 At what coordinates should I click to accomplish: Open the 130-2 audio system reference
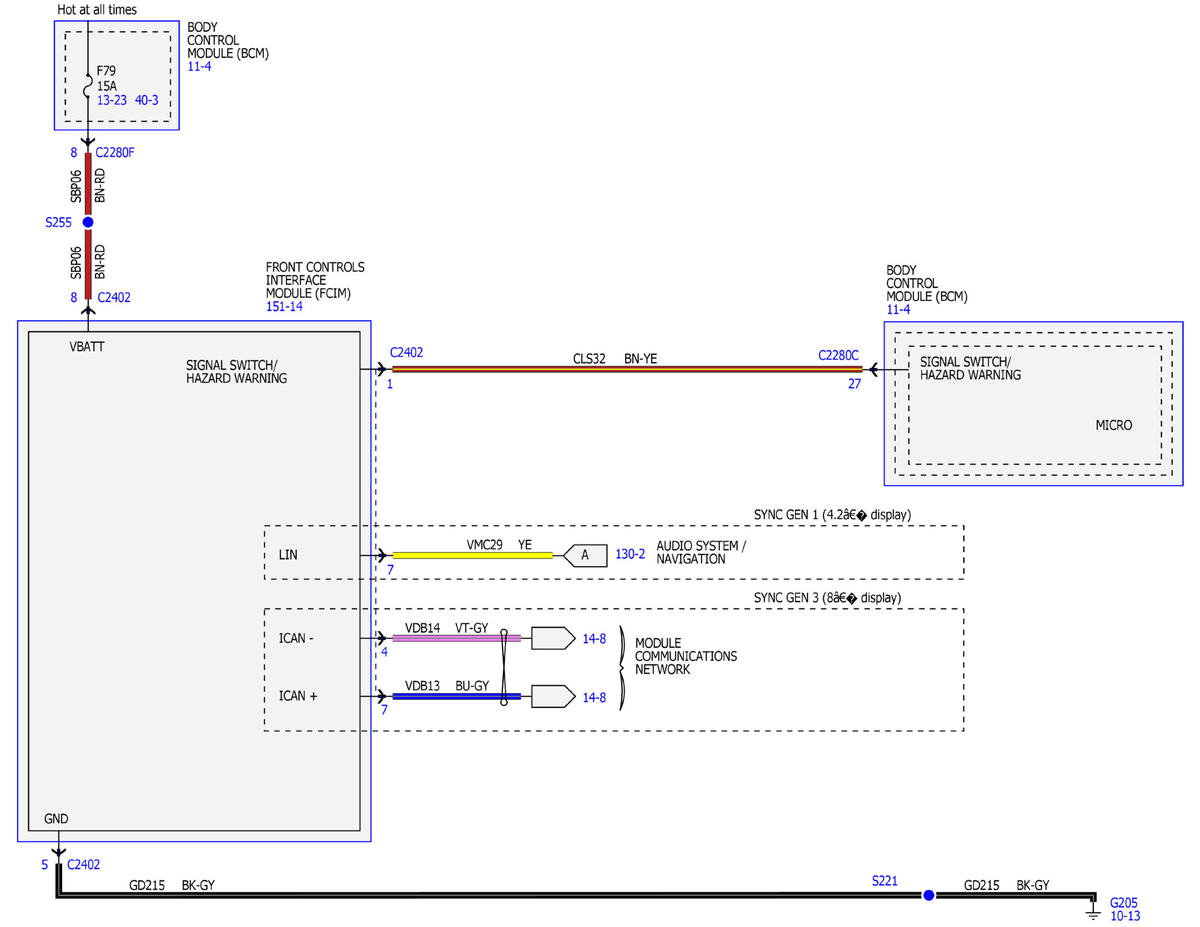point(629,553)
